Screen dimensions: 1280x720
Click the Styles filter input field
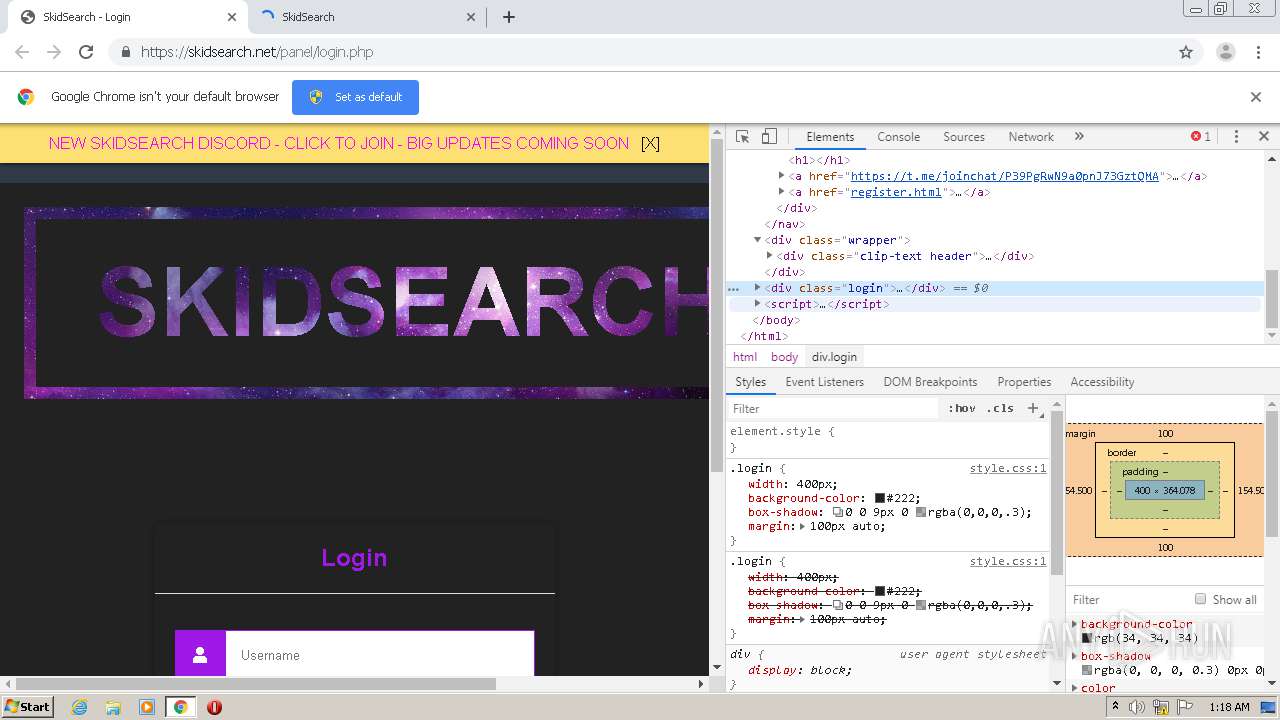click(x=835, y=408)
